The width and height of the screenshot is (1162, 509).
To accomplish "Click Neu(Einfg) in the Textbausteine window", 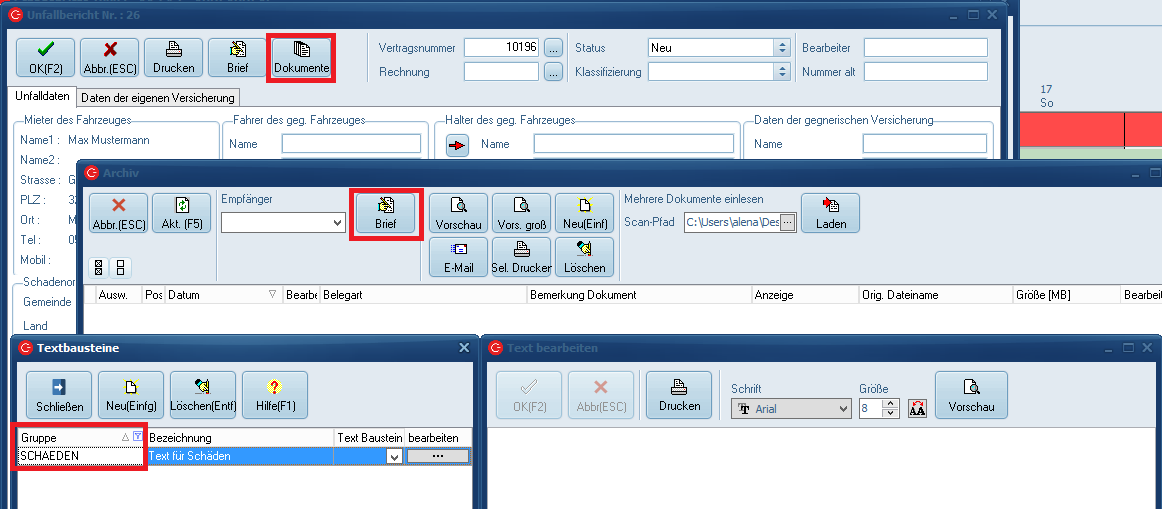I will (131, 395).
